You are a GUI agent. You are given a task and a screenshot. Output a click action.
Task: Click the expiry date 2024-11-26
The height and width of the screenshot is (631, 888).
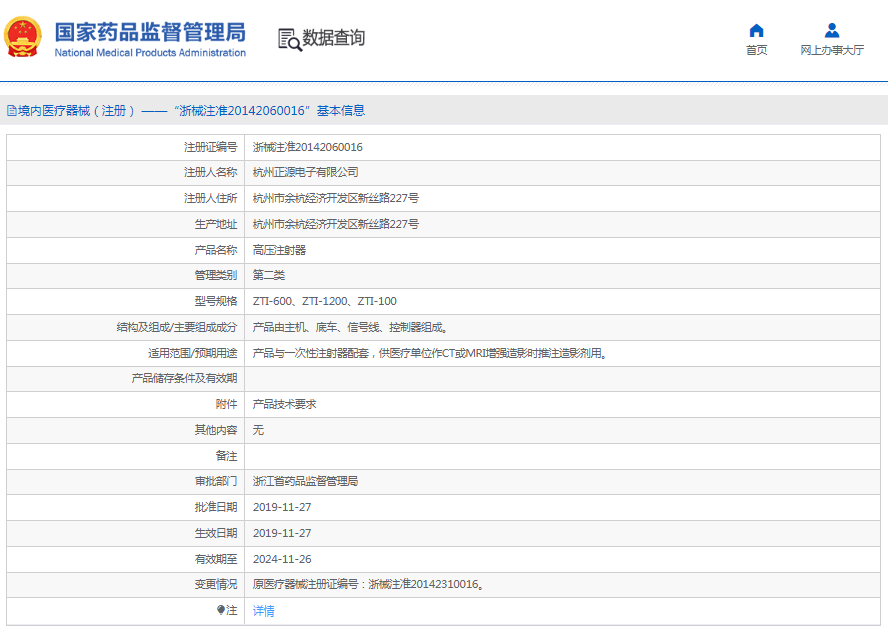pyautogui.click(x=281, y=559)
